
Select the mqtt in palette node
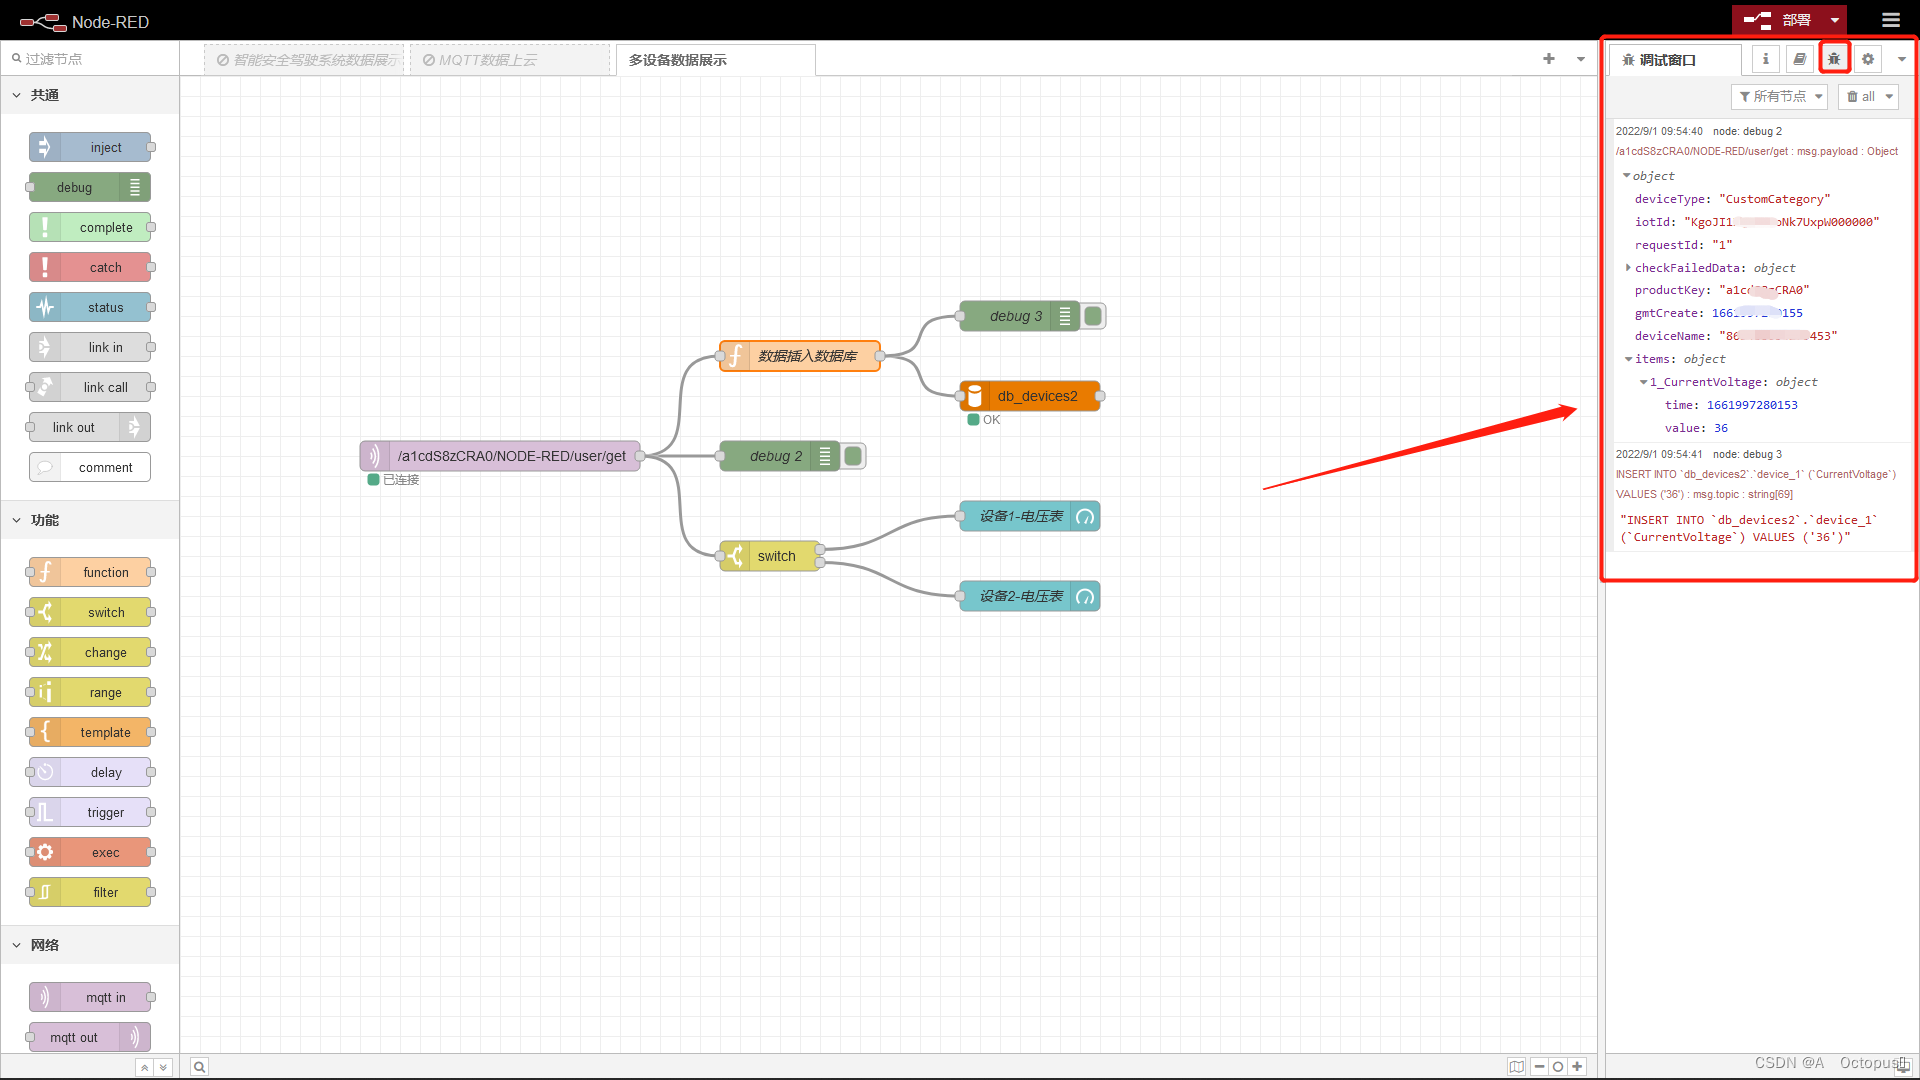tap(90, 997)
